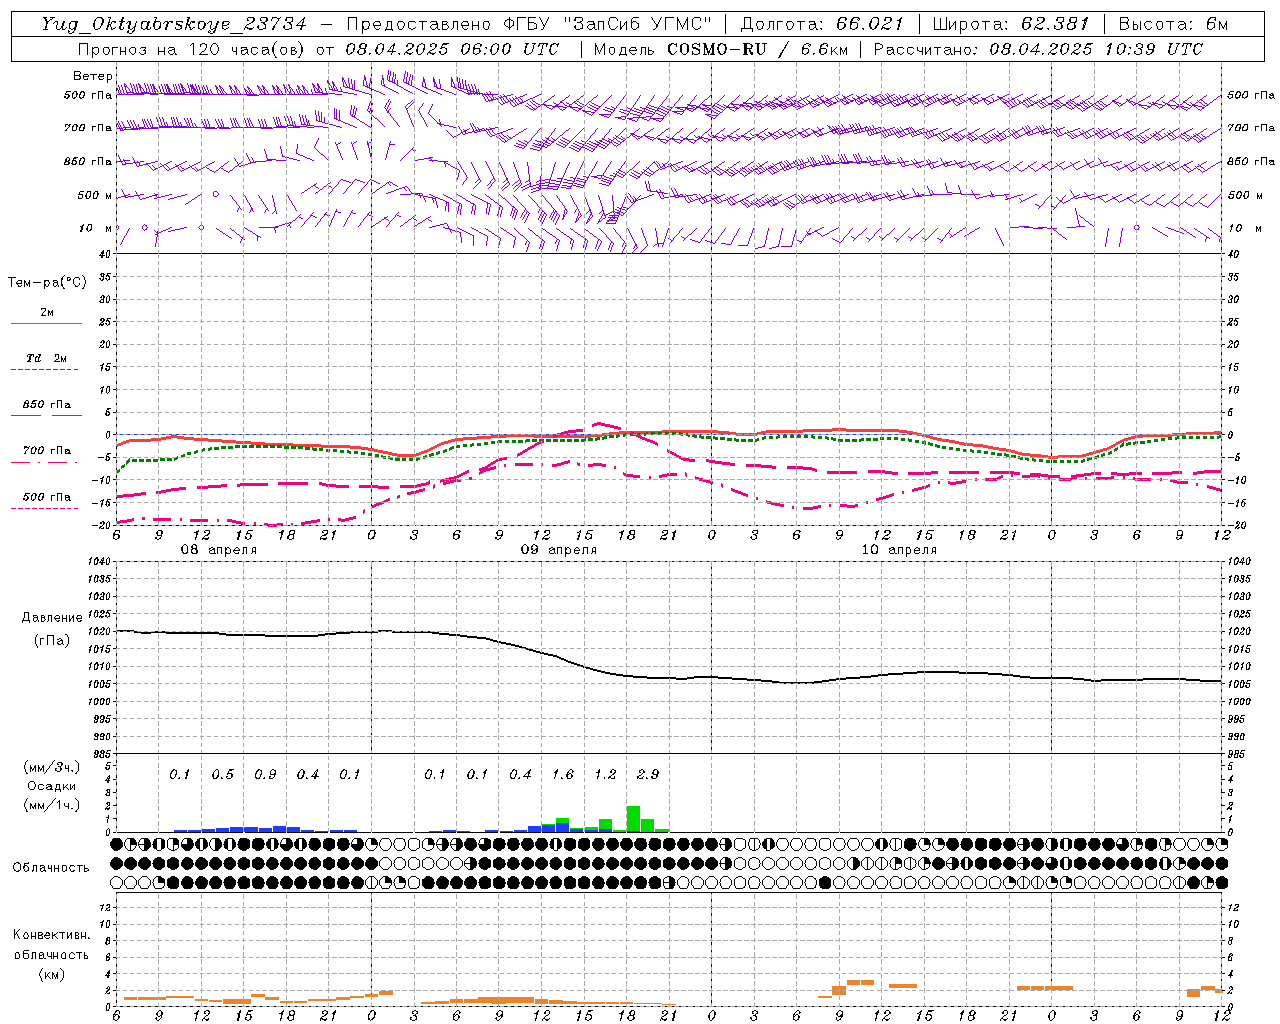Click the 0.5 three-hour precipitation value
Viewport: 1280px width, 1024px height.
point(222,775)
